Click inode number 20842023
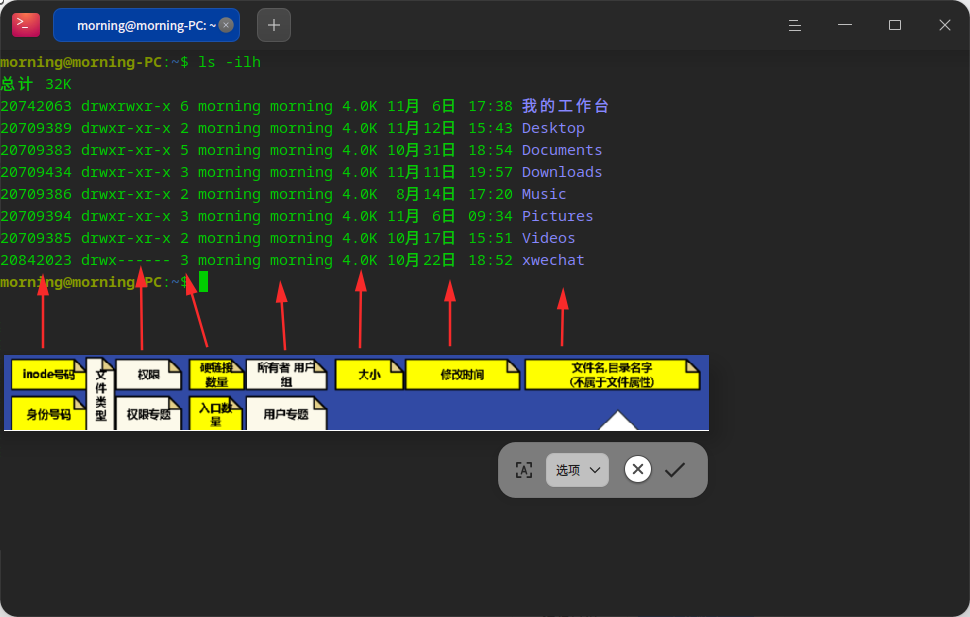Screen dimensions: 970x617 [36, 260]
